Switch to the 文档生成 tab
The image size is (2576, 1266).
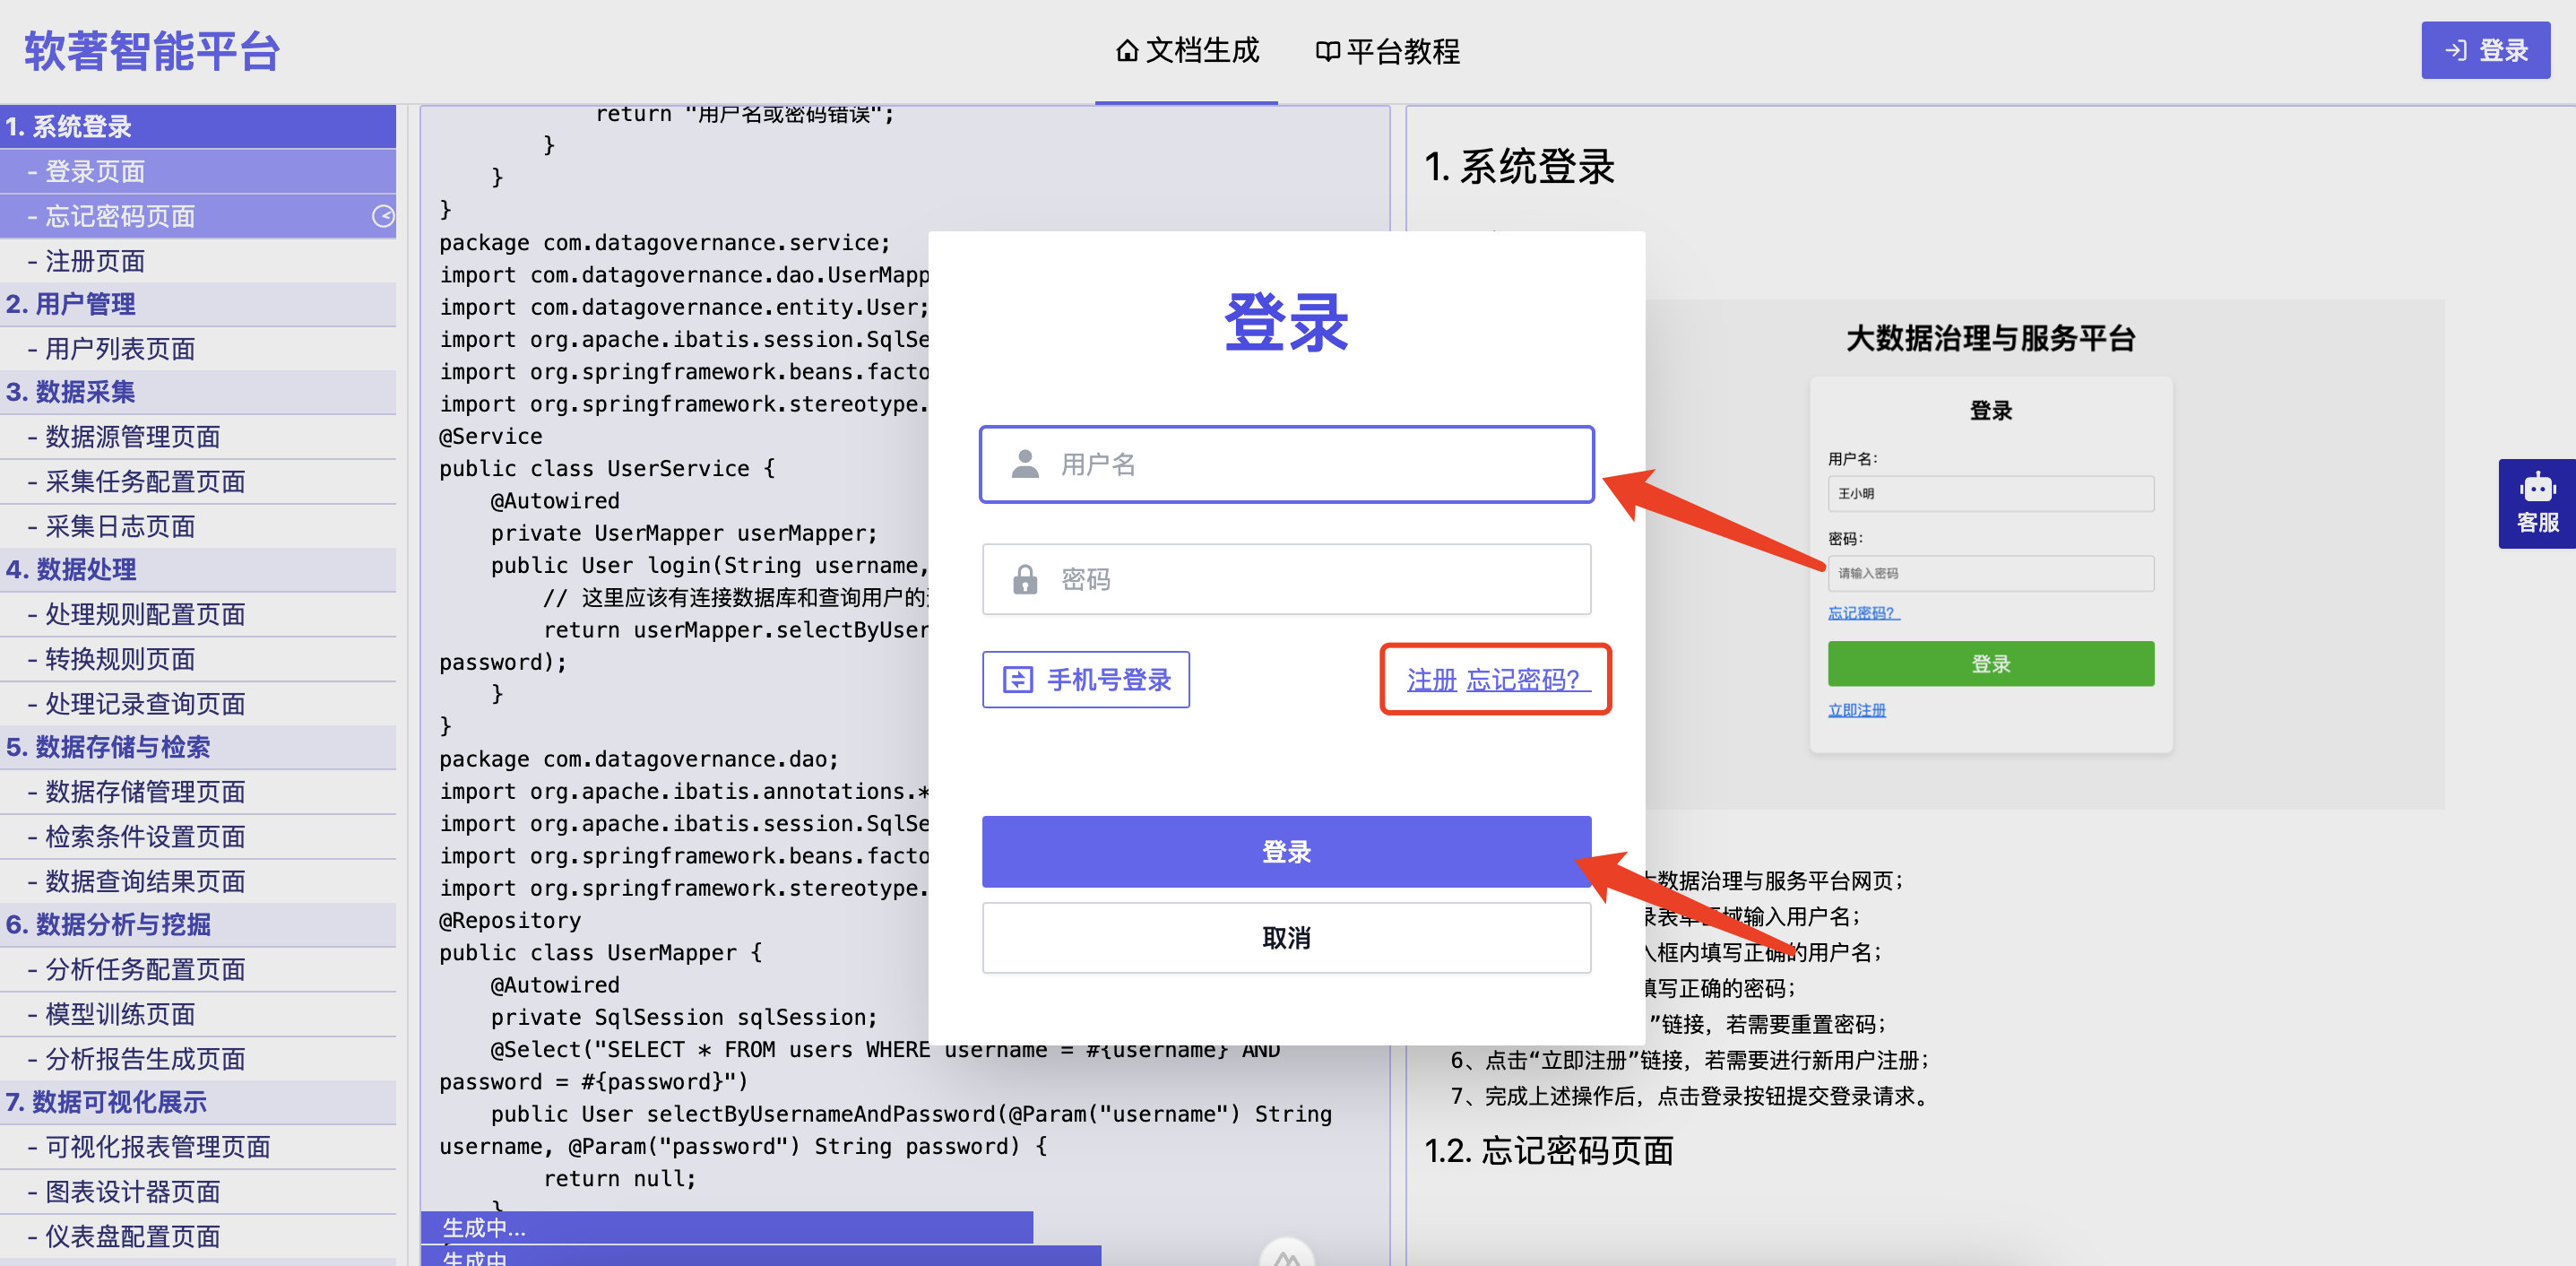(1187, 51)
